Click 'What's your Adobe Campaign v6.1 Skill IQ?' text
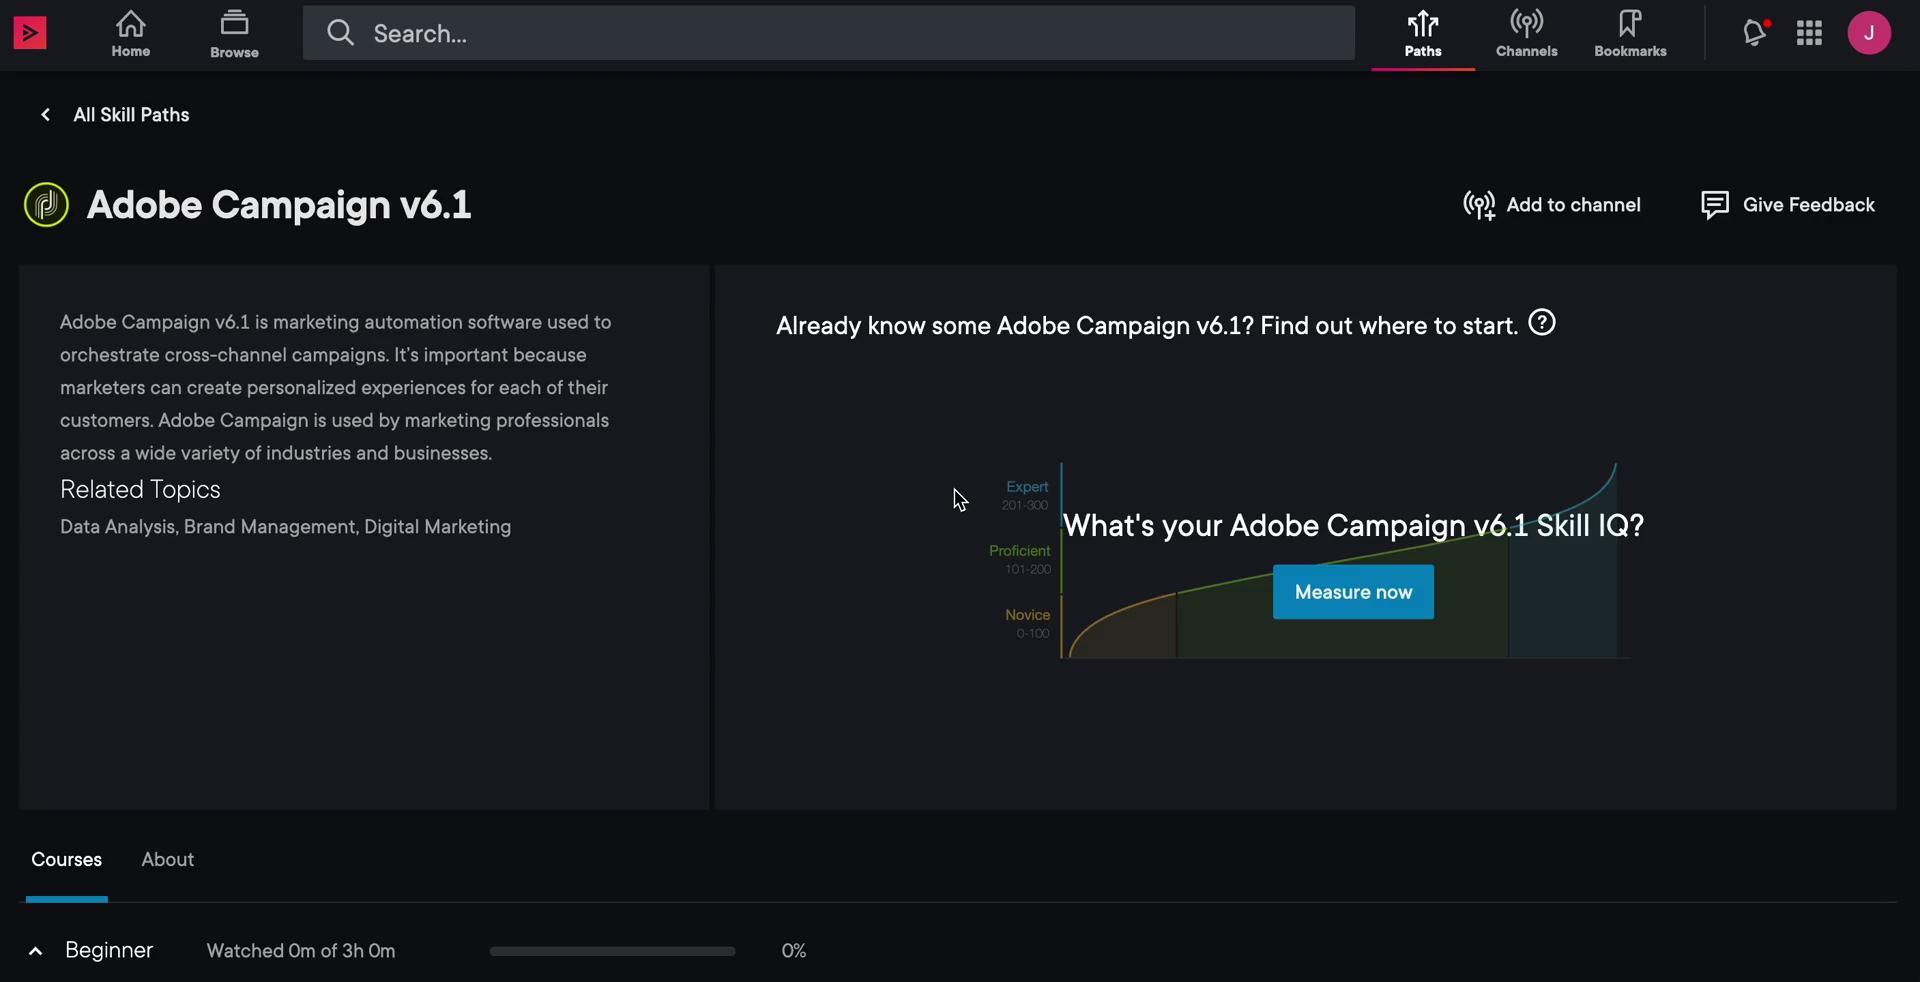 (x=1353, y=526)
